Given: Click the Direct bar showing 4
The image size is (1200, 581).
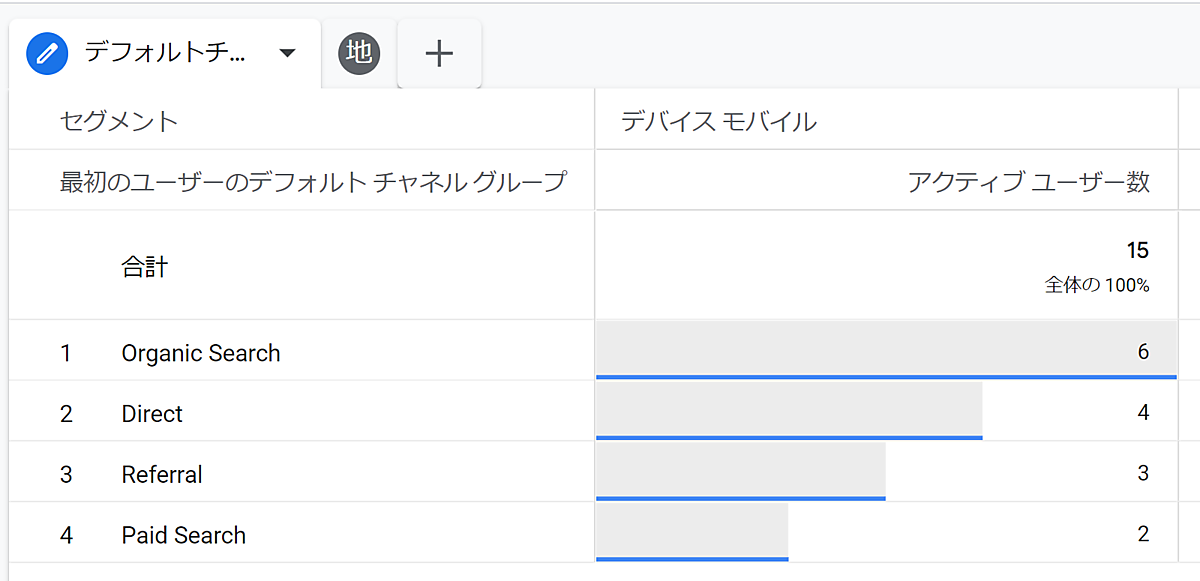Looking at the screenshot, I should [x=789, y=412].
